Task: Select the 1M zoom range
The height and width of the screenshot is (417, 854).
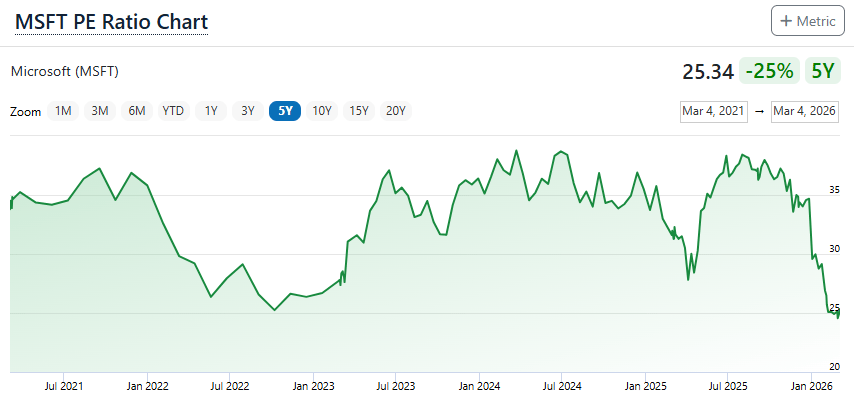Action: [63, 111]
